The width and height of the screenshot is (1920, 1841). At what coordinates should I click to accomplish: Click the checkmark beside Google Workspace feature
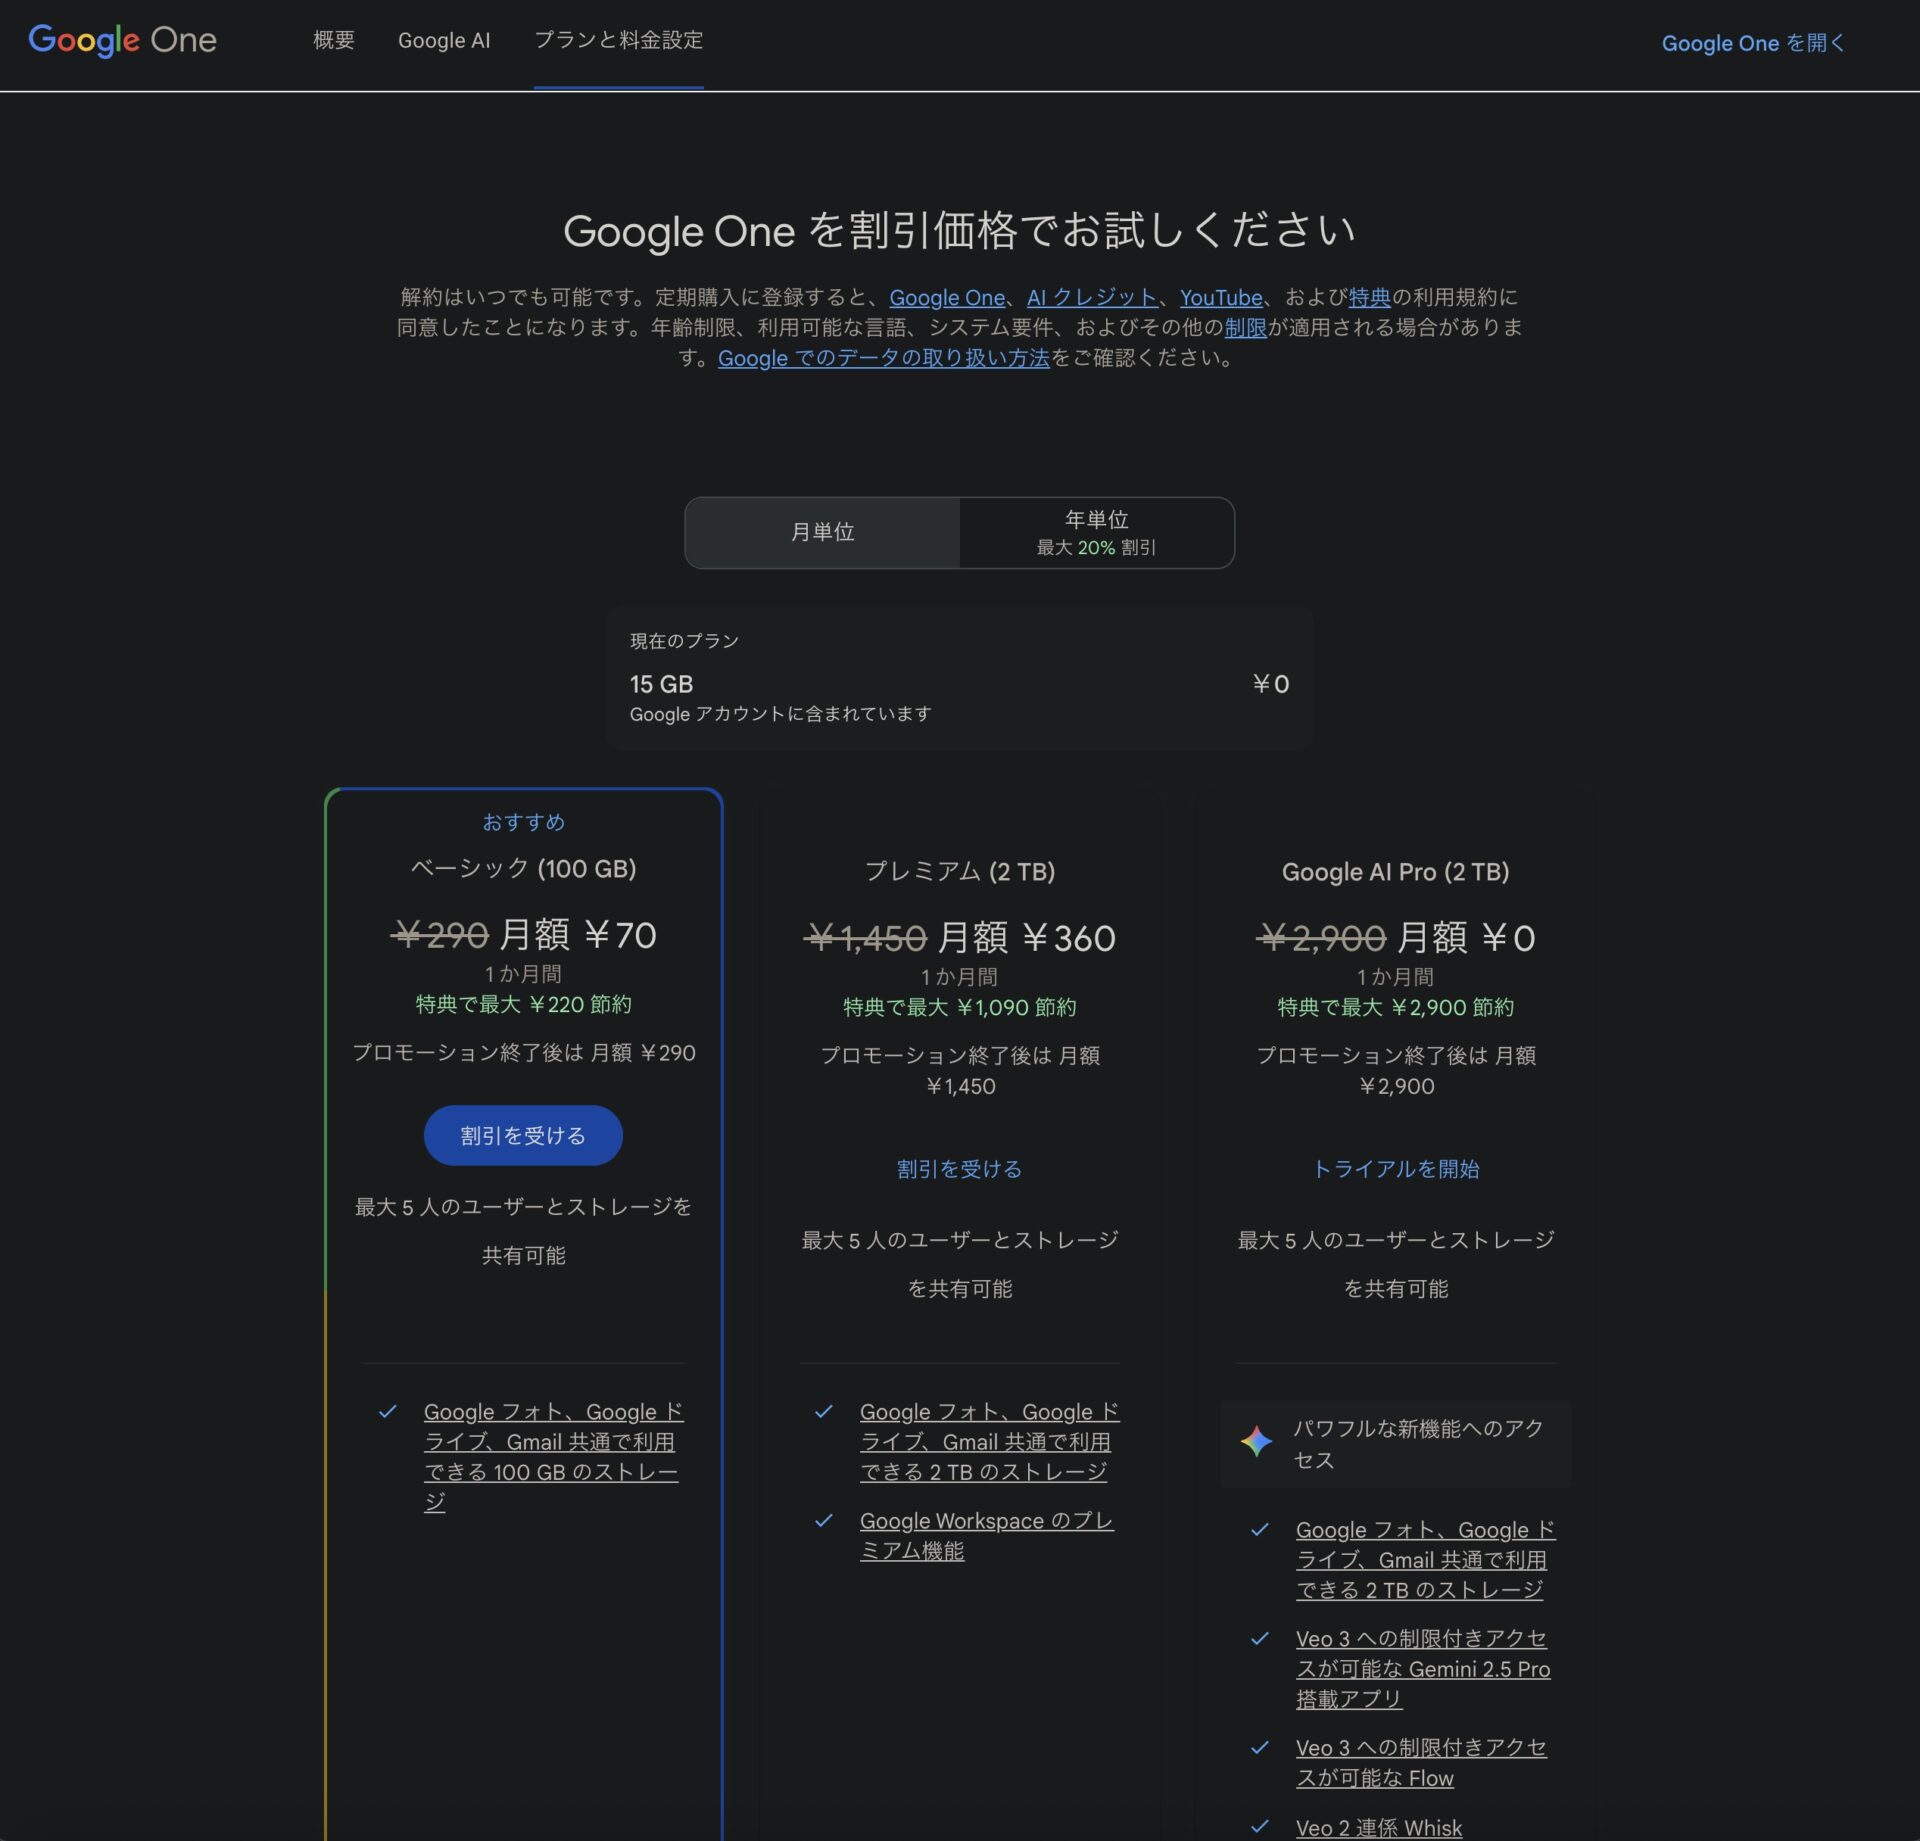pyautogui.click(x=823, y=1520)
